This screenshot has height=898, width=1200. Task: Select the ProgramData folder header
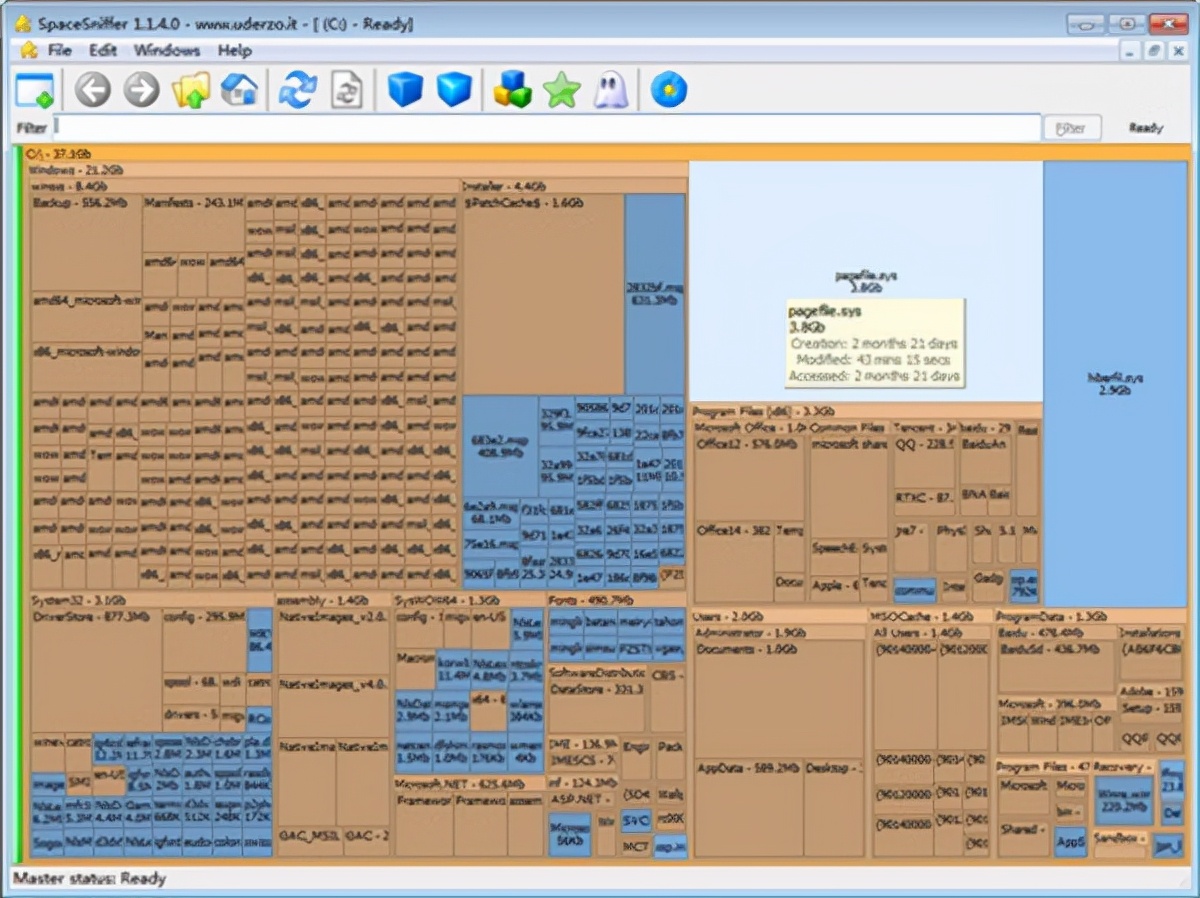click(x=1090, y=617)
